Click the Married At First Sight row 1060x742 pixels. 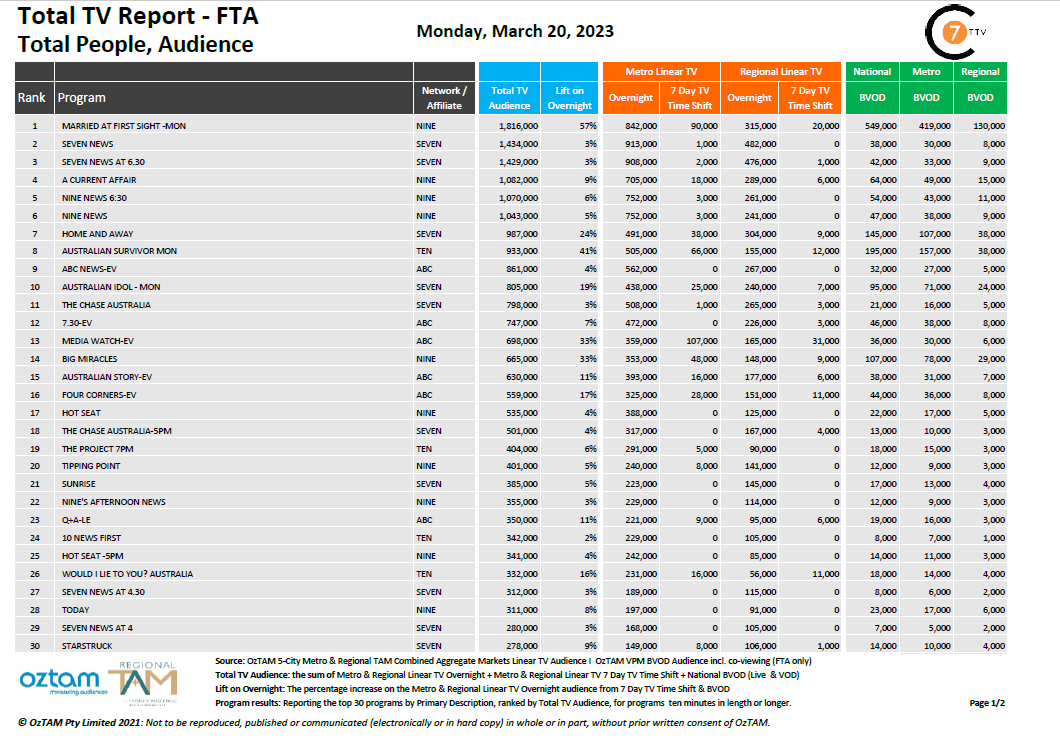124,126
